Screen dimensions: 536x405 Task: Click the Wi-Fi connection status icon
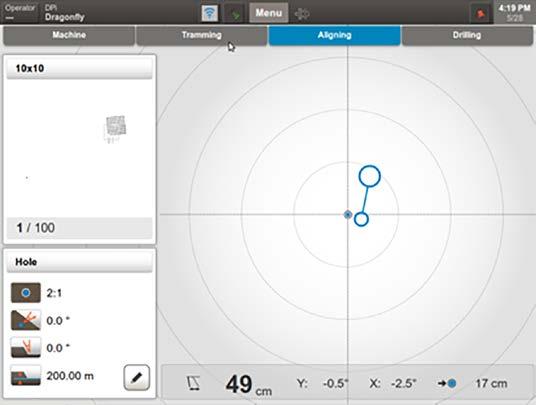pos(209,13)
